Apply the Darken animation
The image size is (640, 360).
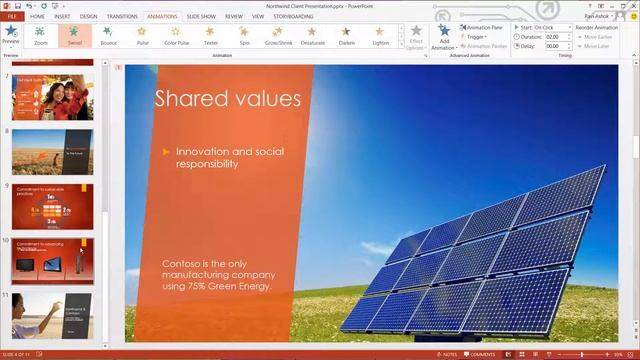pyautogui.click(x=347, y=36)
